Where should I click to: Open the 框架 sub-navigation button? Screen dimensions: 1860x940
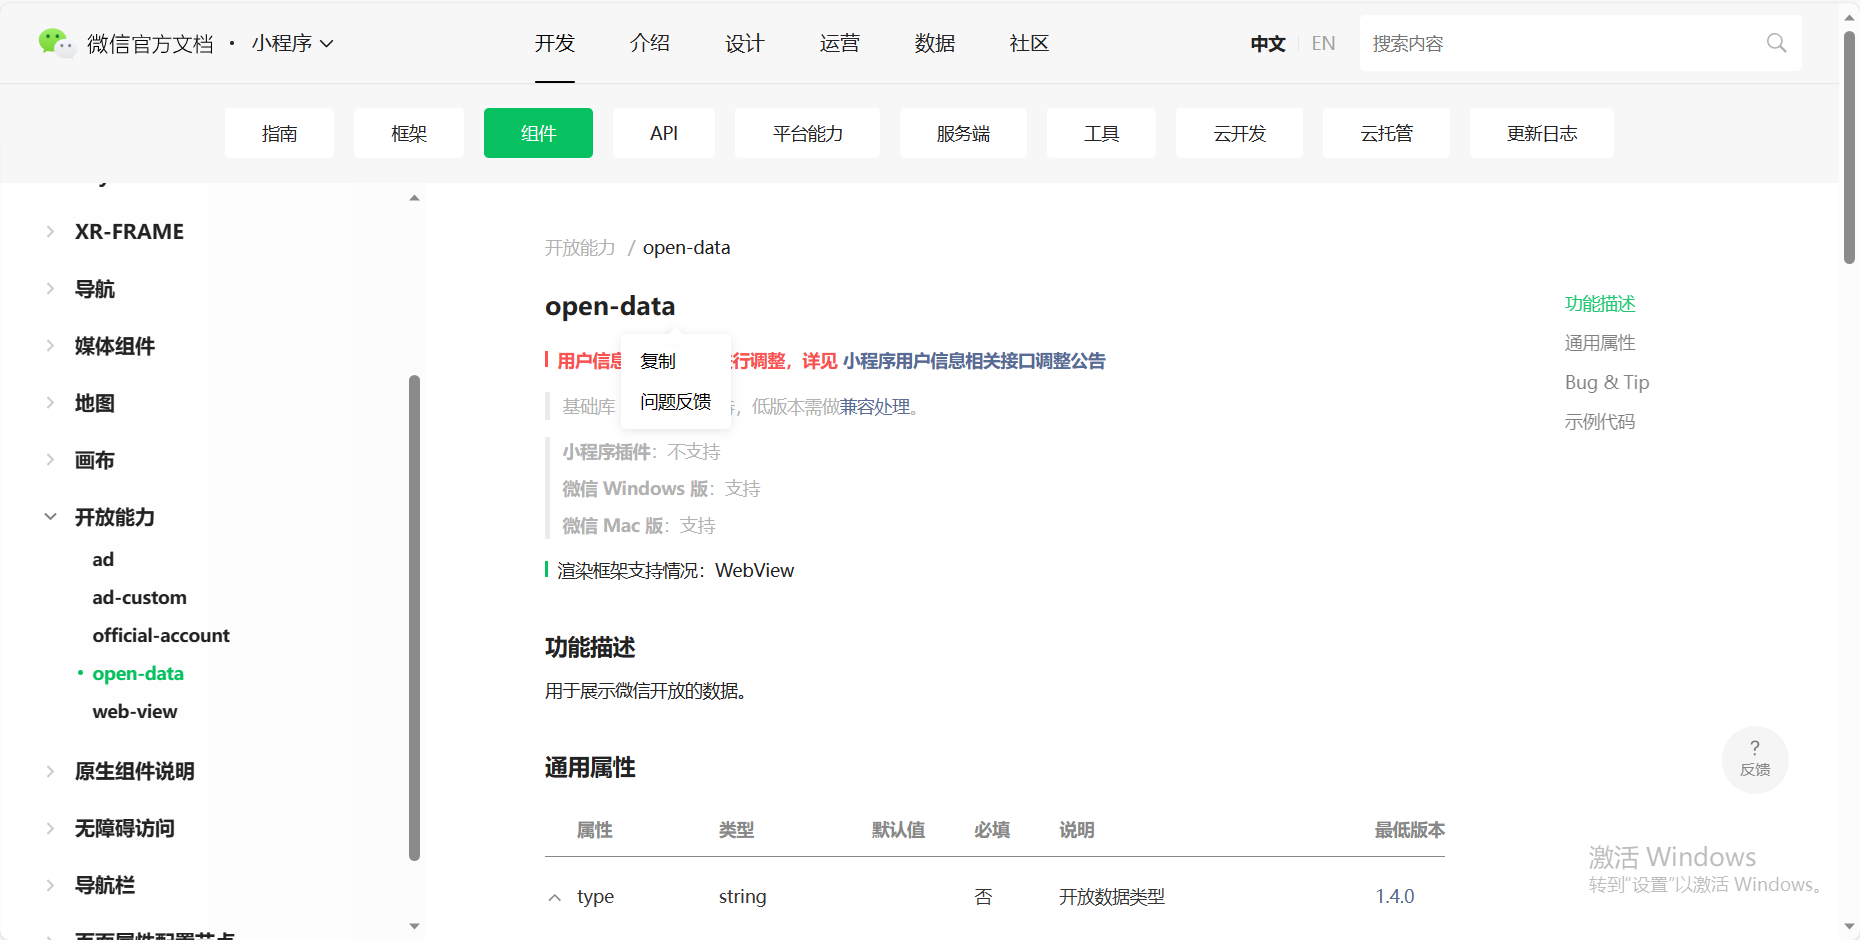(408, 133)
